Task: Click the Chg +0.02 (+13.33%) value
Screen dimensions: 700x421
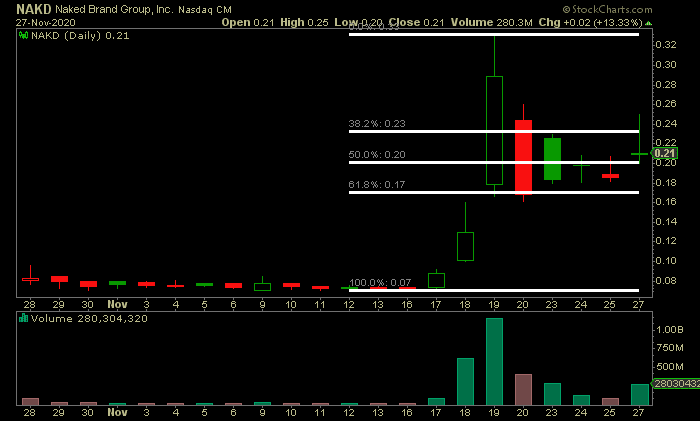Action: 590,22
